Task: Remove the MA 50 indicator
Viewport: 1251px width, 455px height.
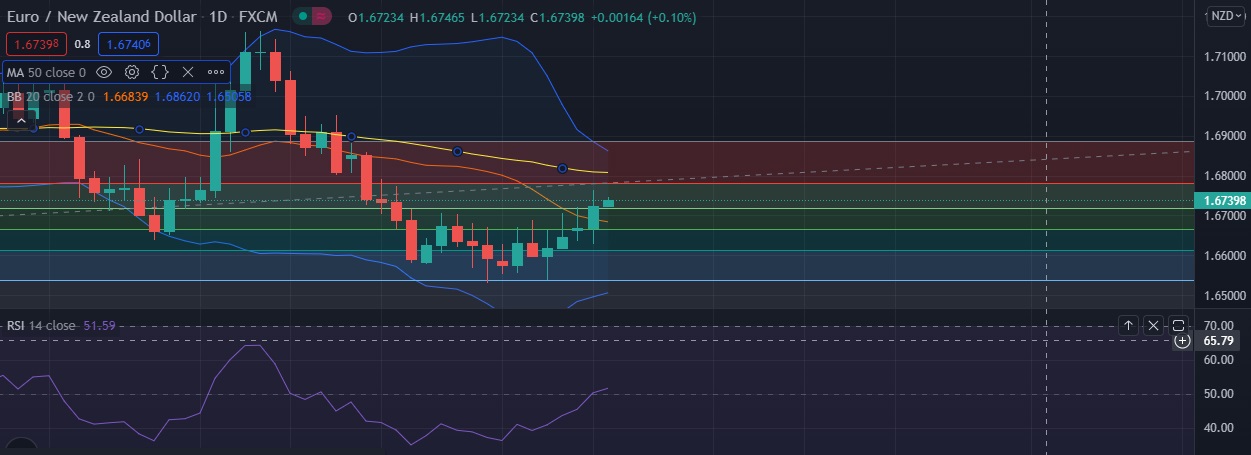Action: (x=188, y=72)
